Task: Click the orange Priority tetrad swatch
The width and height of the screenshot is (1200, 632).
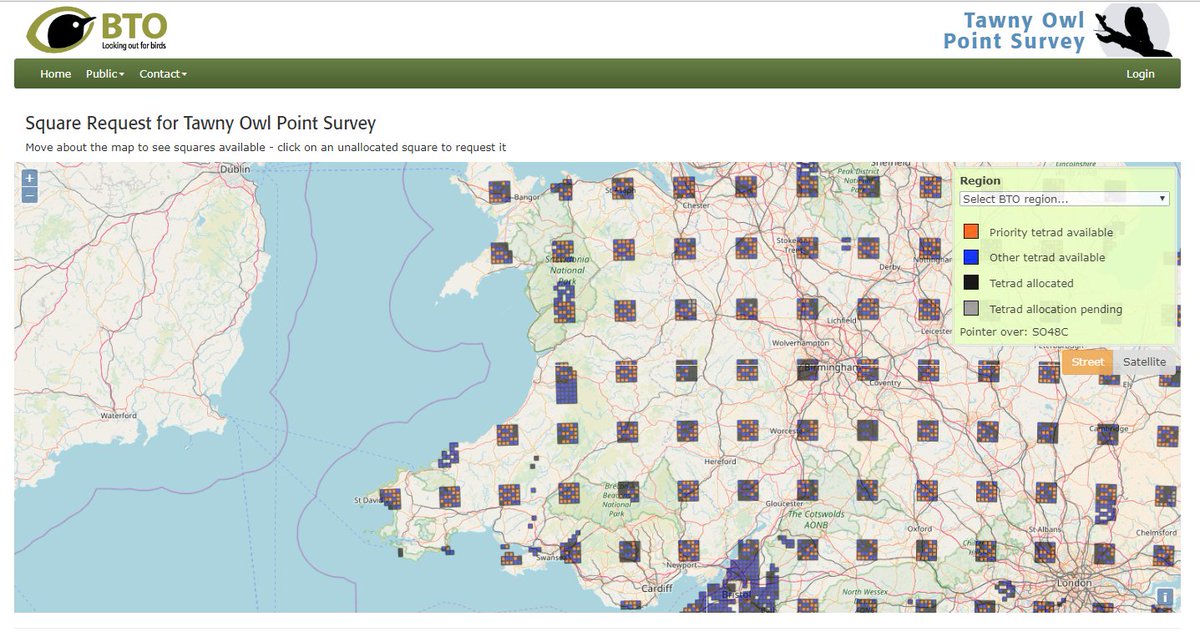Action: coord(970,232)
